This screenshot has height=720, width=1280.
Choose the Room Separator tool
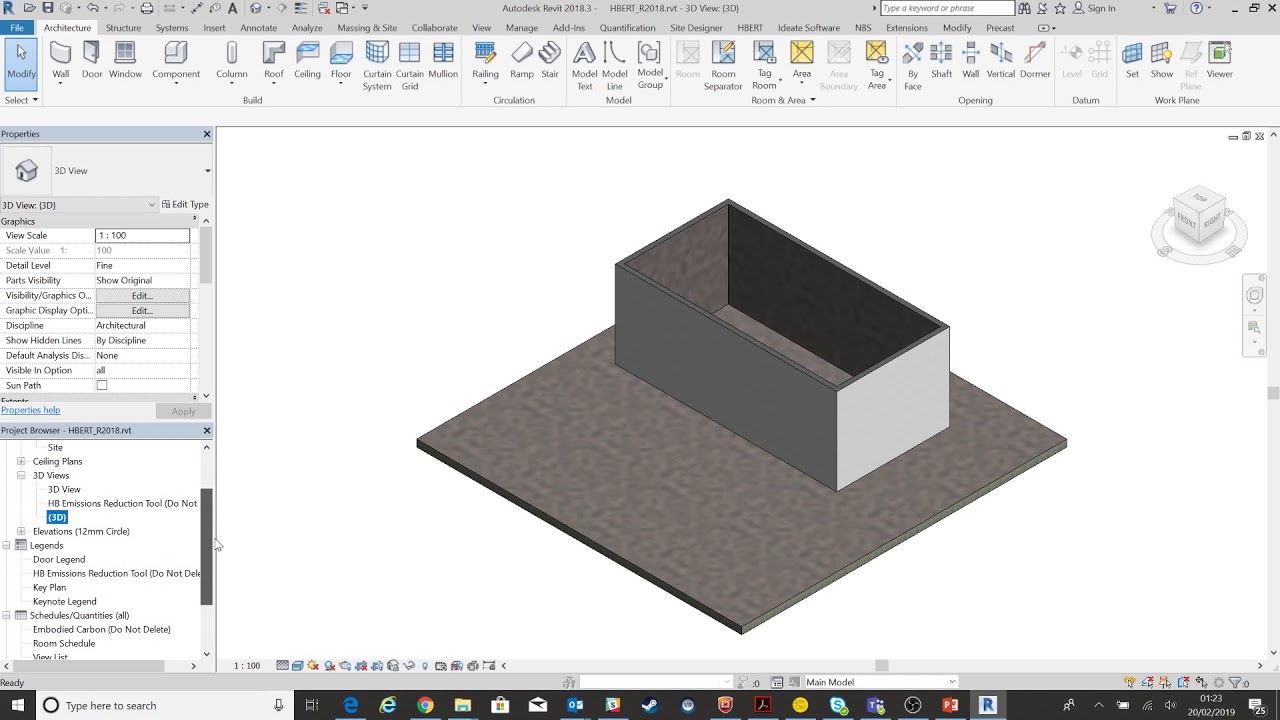coord(723,66)
